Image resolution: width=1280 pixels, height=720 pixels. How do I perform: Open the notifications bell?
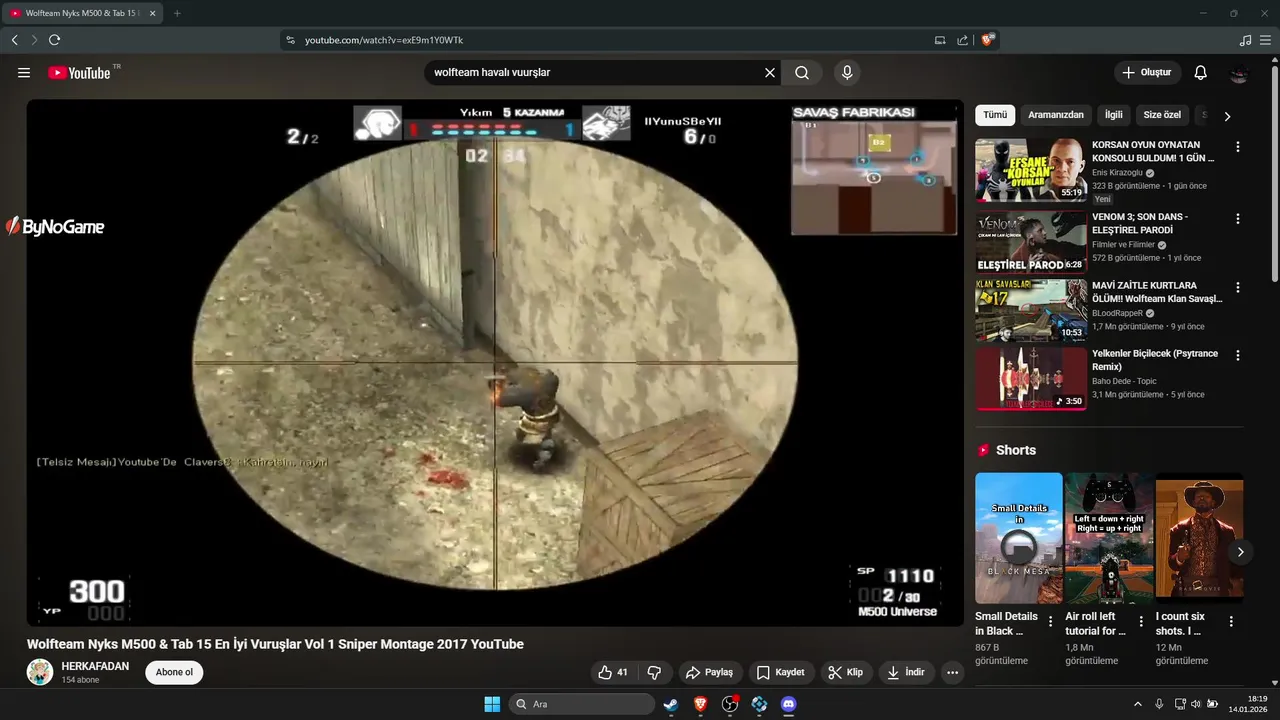(x=1201, y=73)
